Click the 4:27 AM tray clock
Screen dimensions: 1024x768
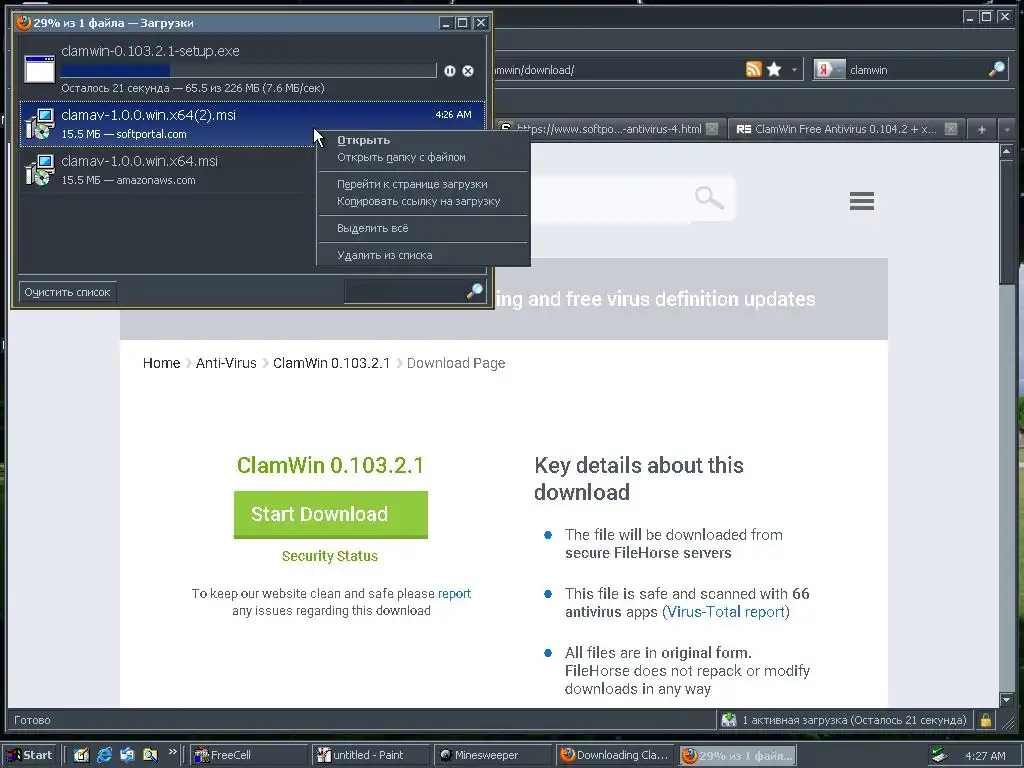point(985,756)
